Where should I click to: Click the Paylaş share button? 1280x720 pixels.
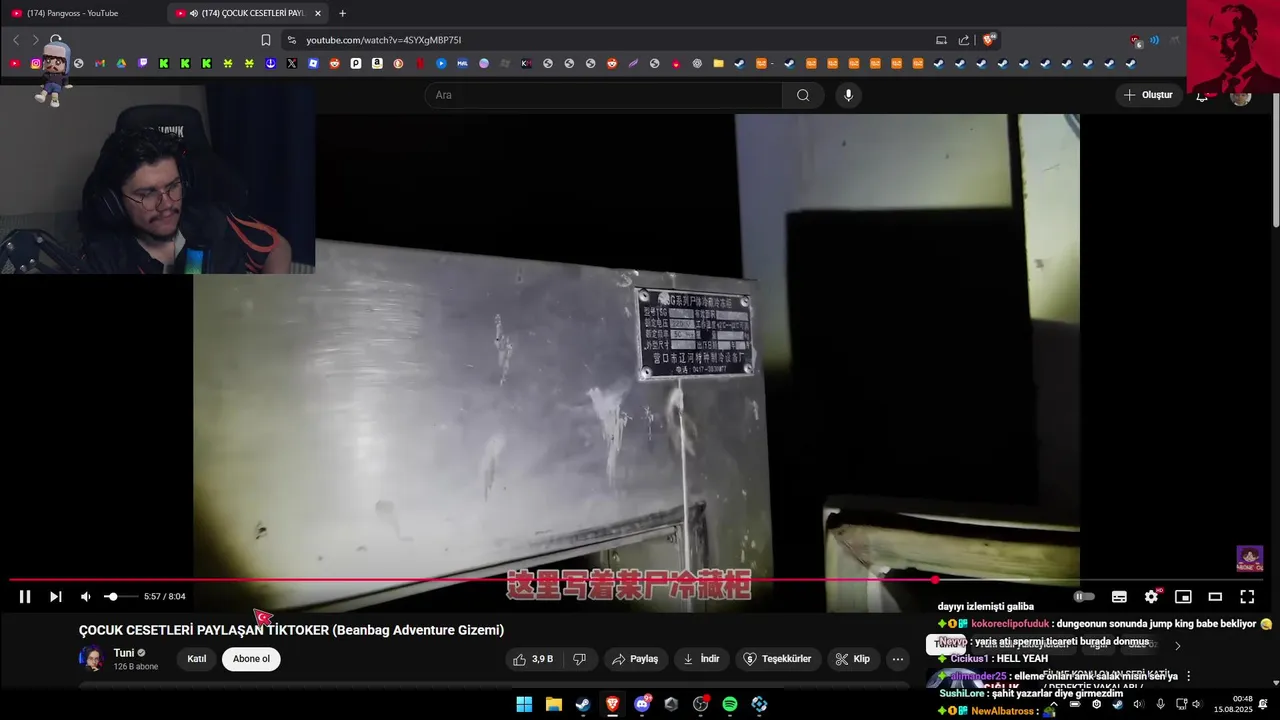point(635,659)
